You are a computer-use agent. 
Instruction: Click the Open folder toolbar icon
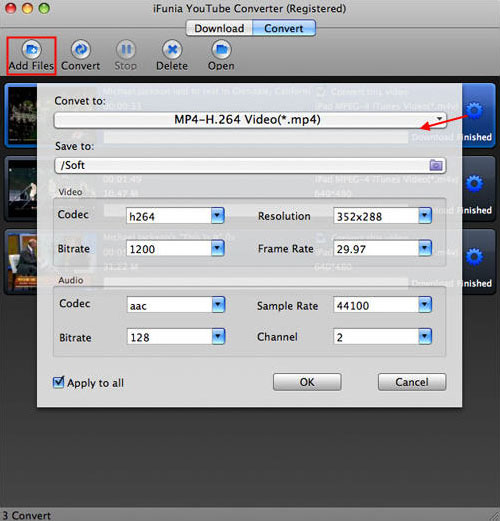click(x=221, y=50)
